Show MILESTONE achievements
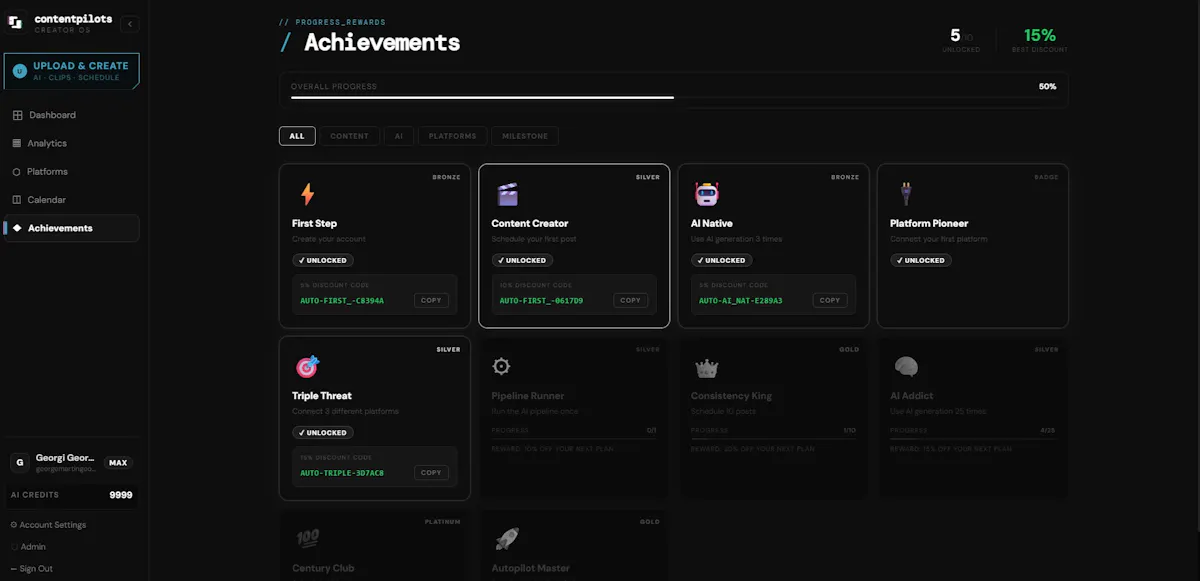1200x581 pixels. click(x=525, y=136)
